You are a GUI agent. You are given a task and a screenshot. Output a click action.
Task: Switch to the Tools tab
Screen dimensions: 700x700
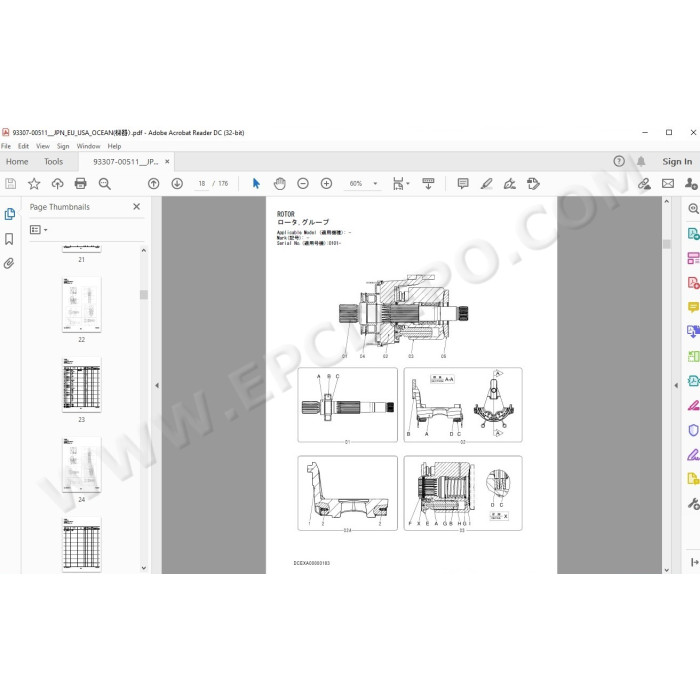point(54,162)
